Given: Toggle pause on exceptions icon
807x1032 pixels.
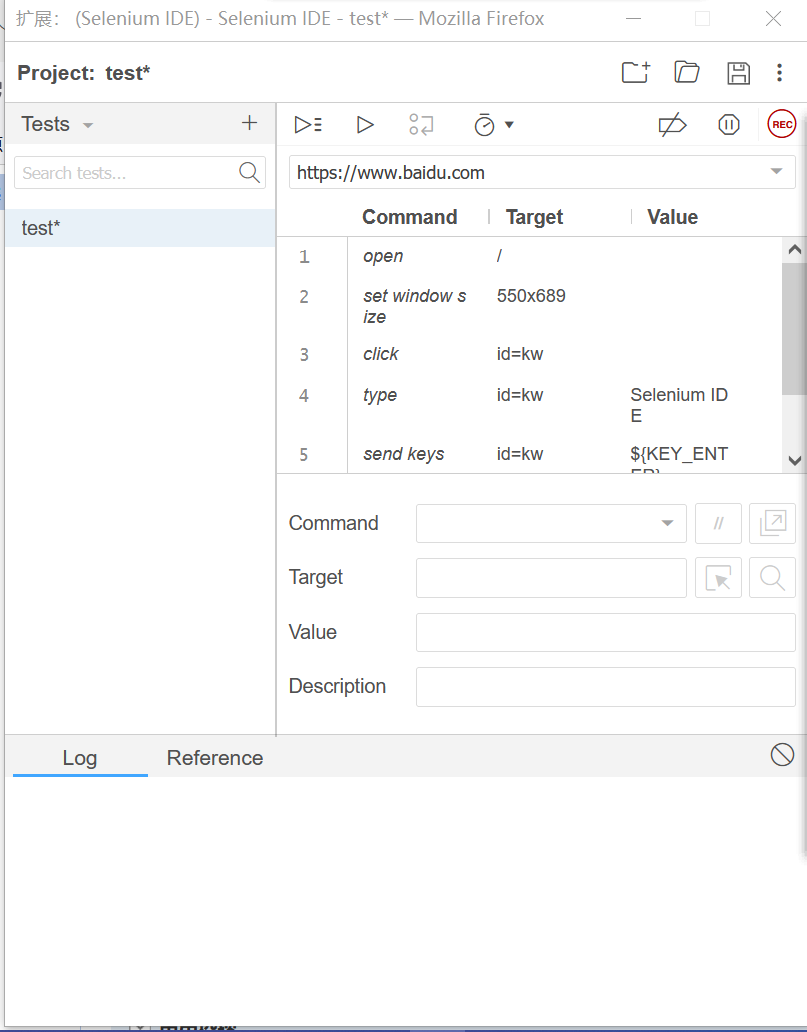Looking at the screenshot, I should [x=729, y=124].
